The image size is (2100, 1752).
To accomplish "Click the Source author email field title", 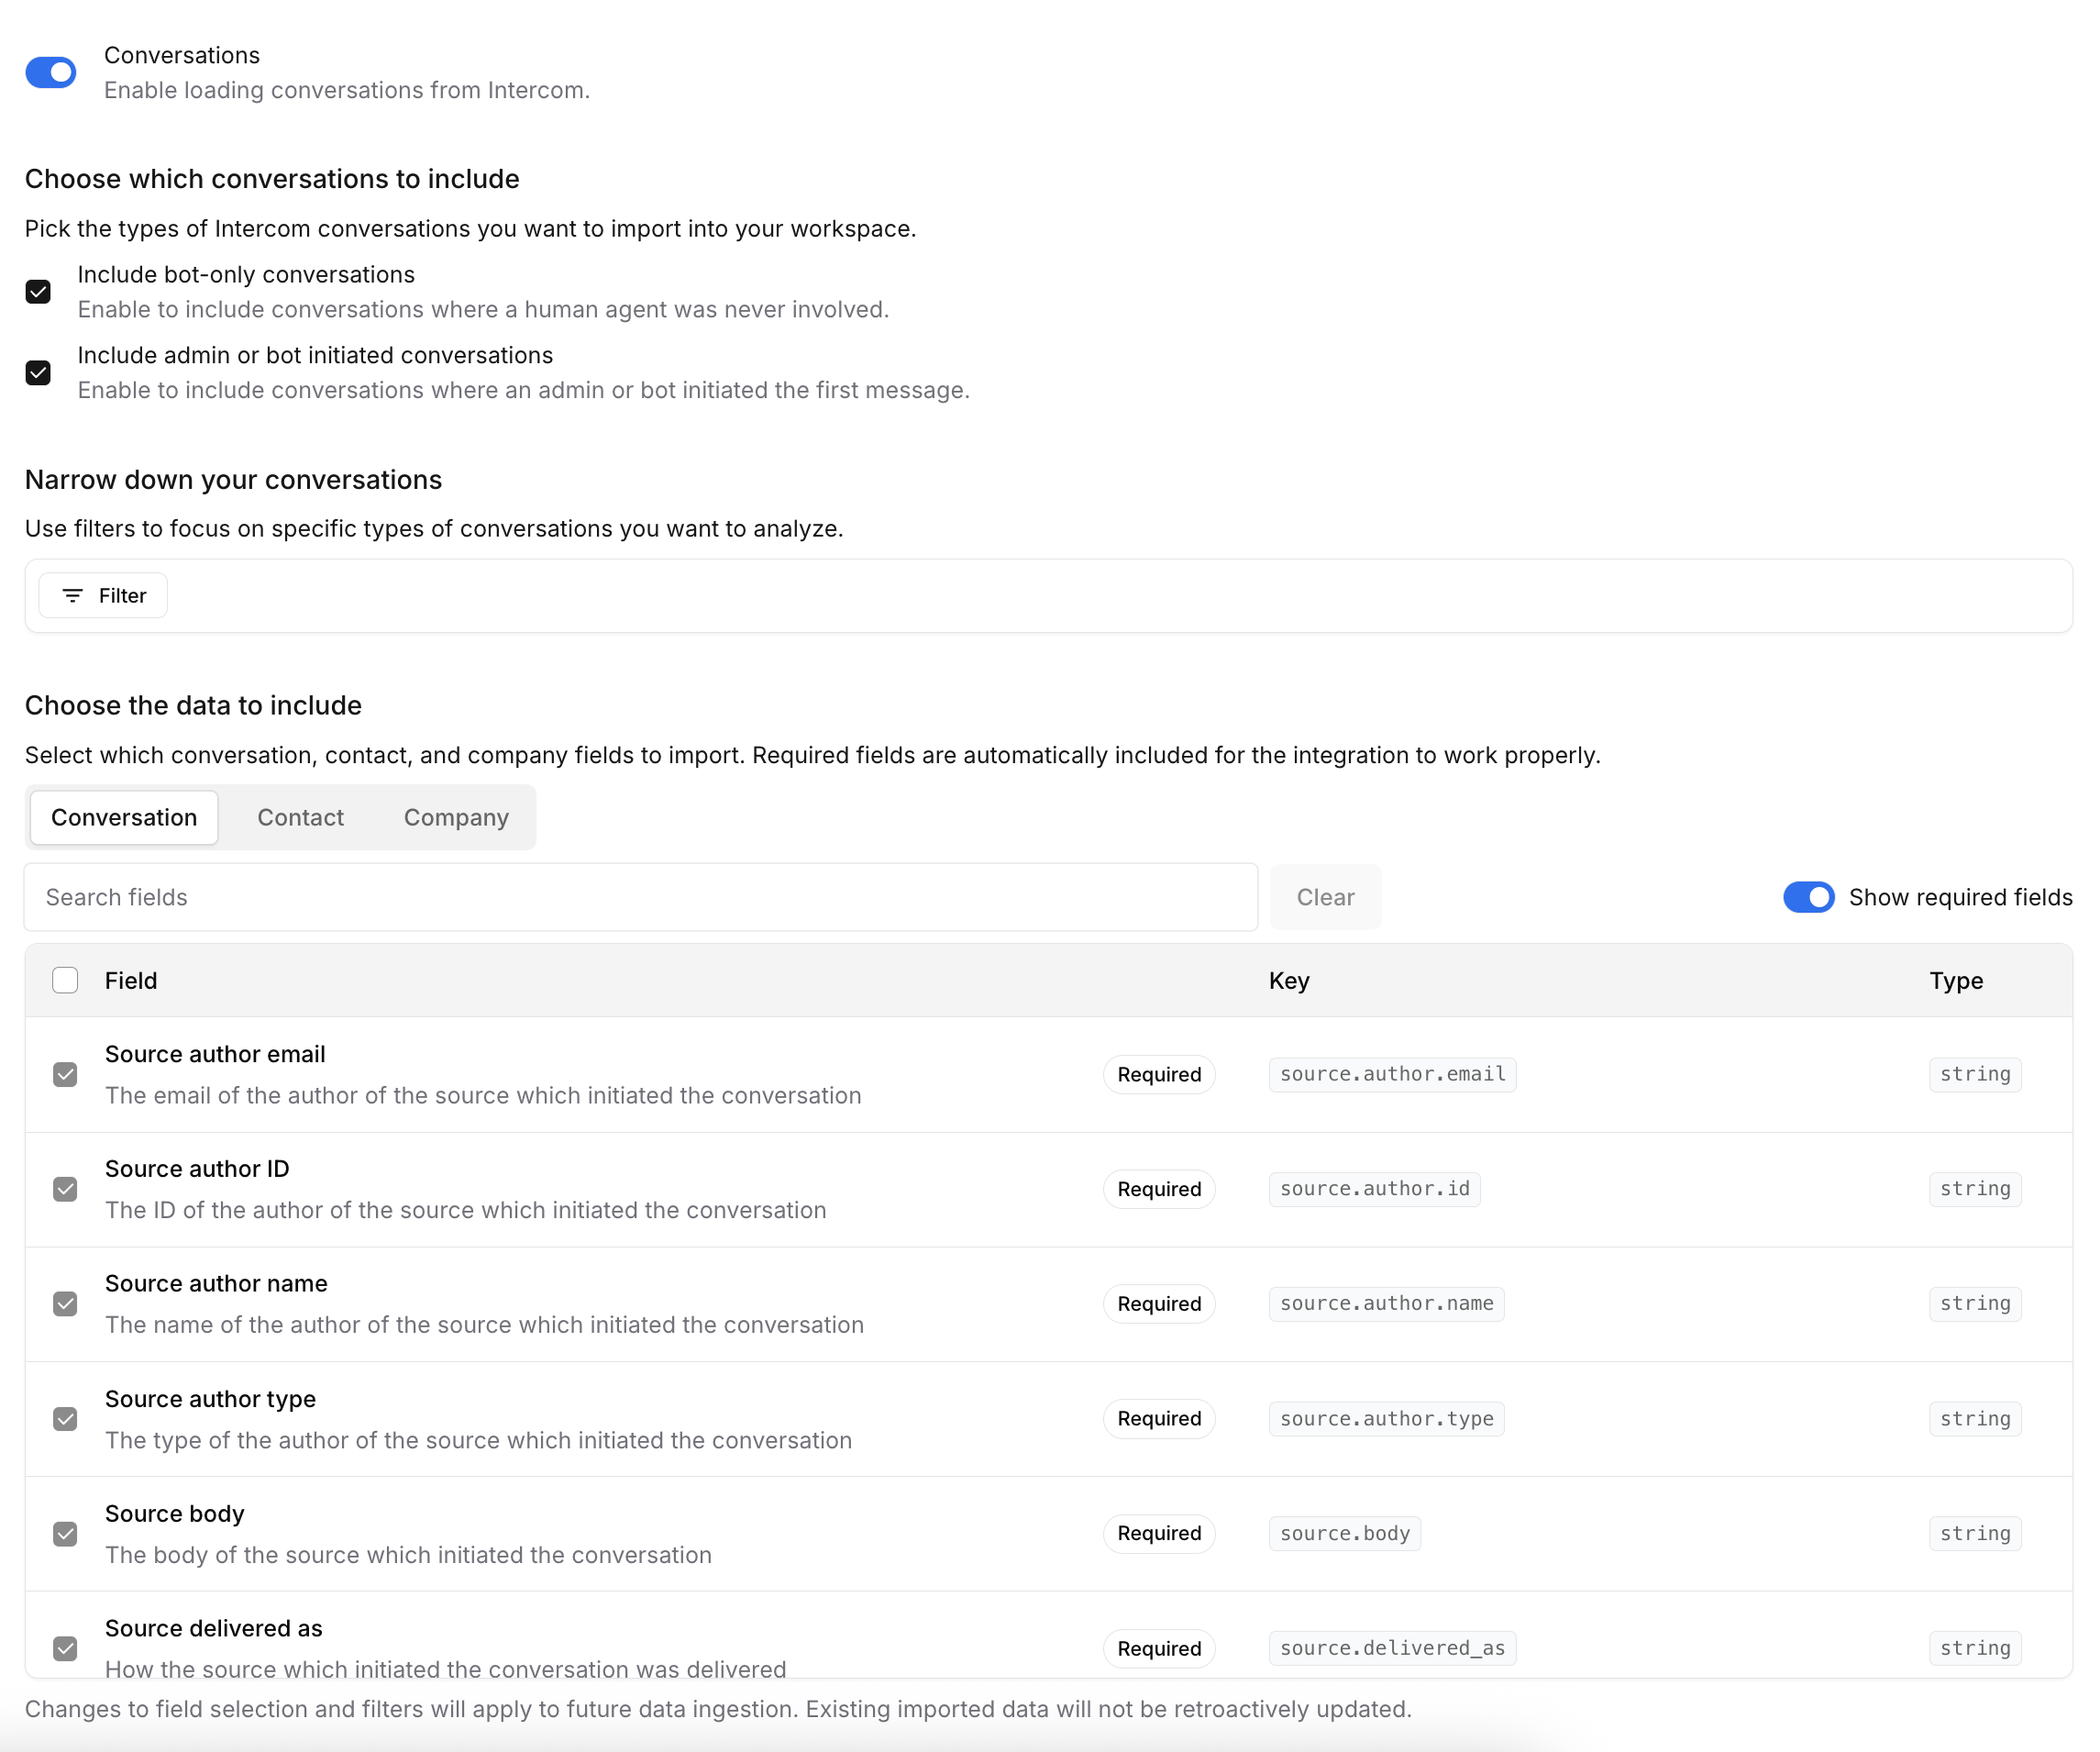I will coord(215,1054).
